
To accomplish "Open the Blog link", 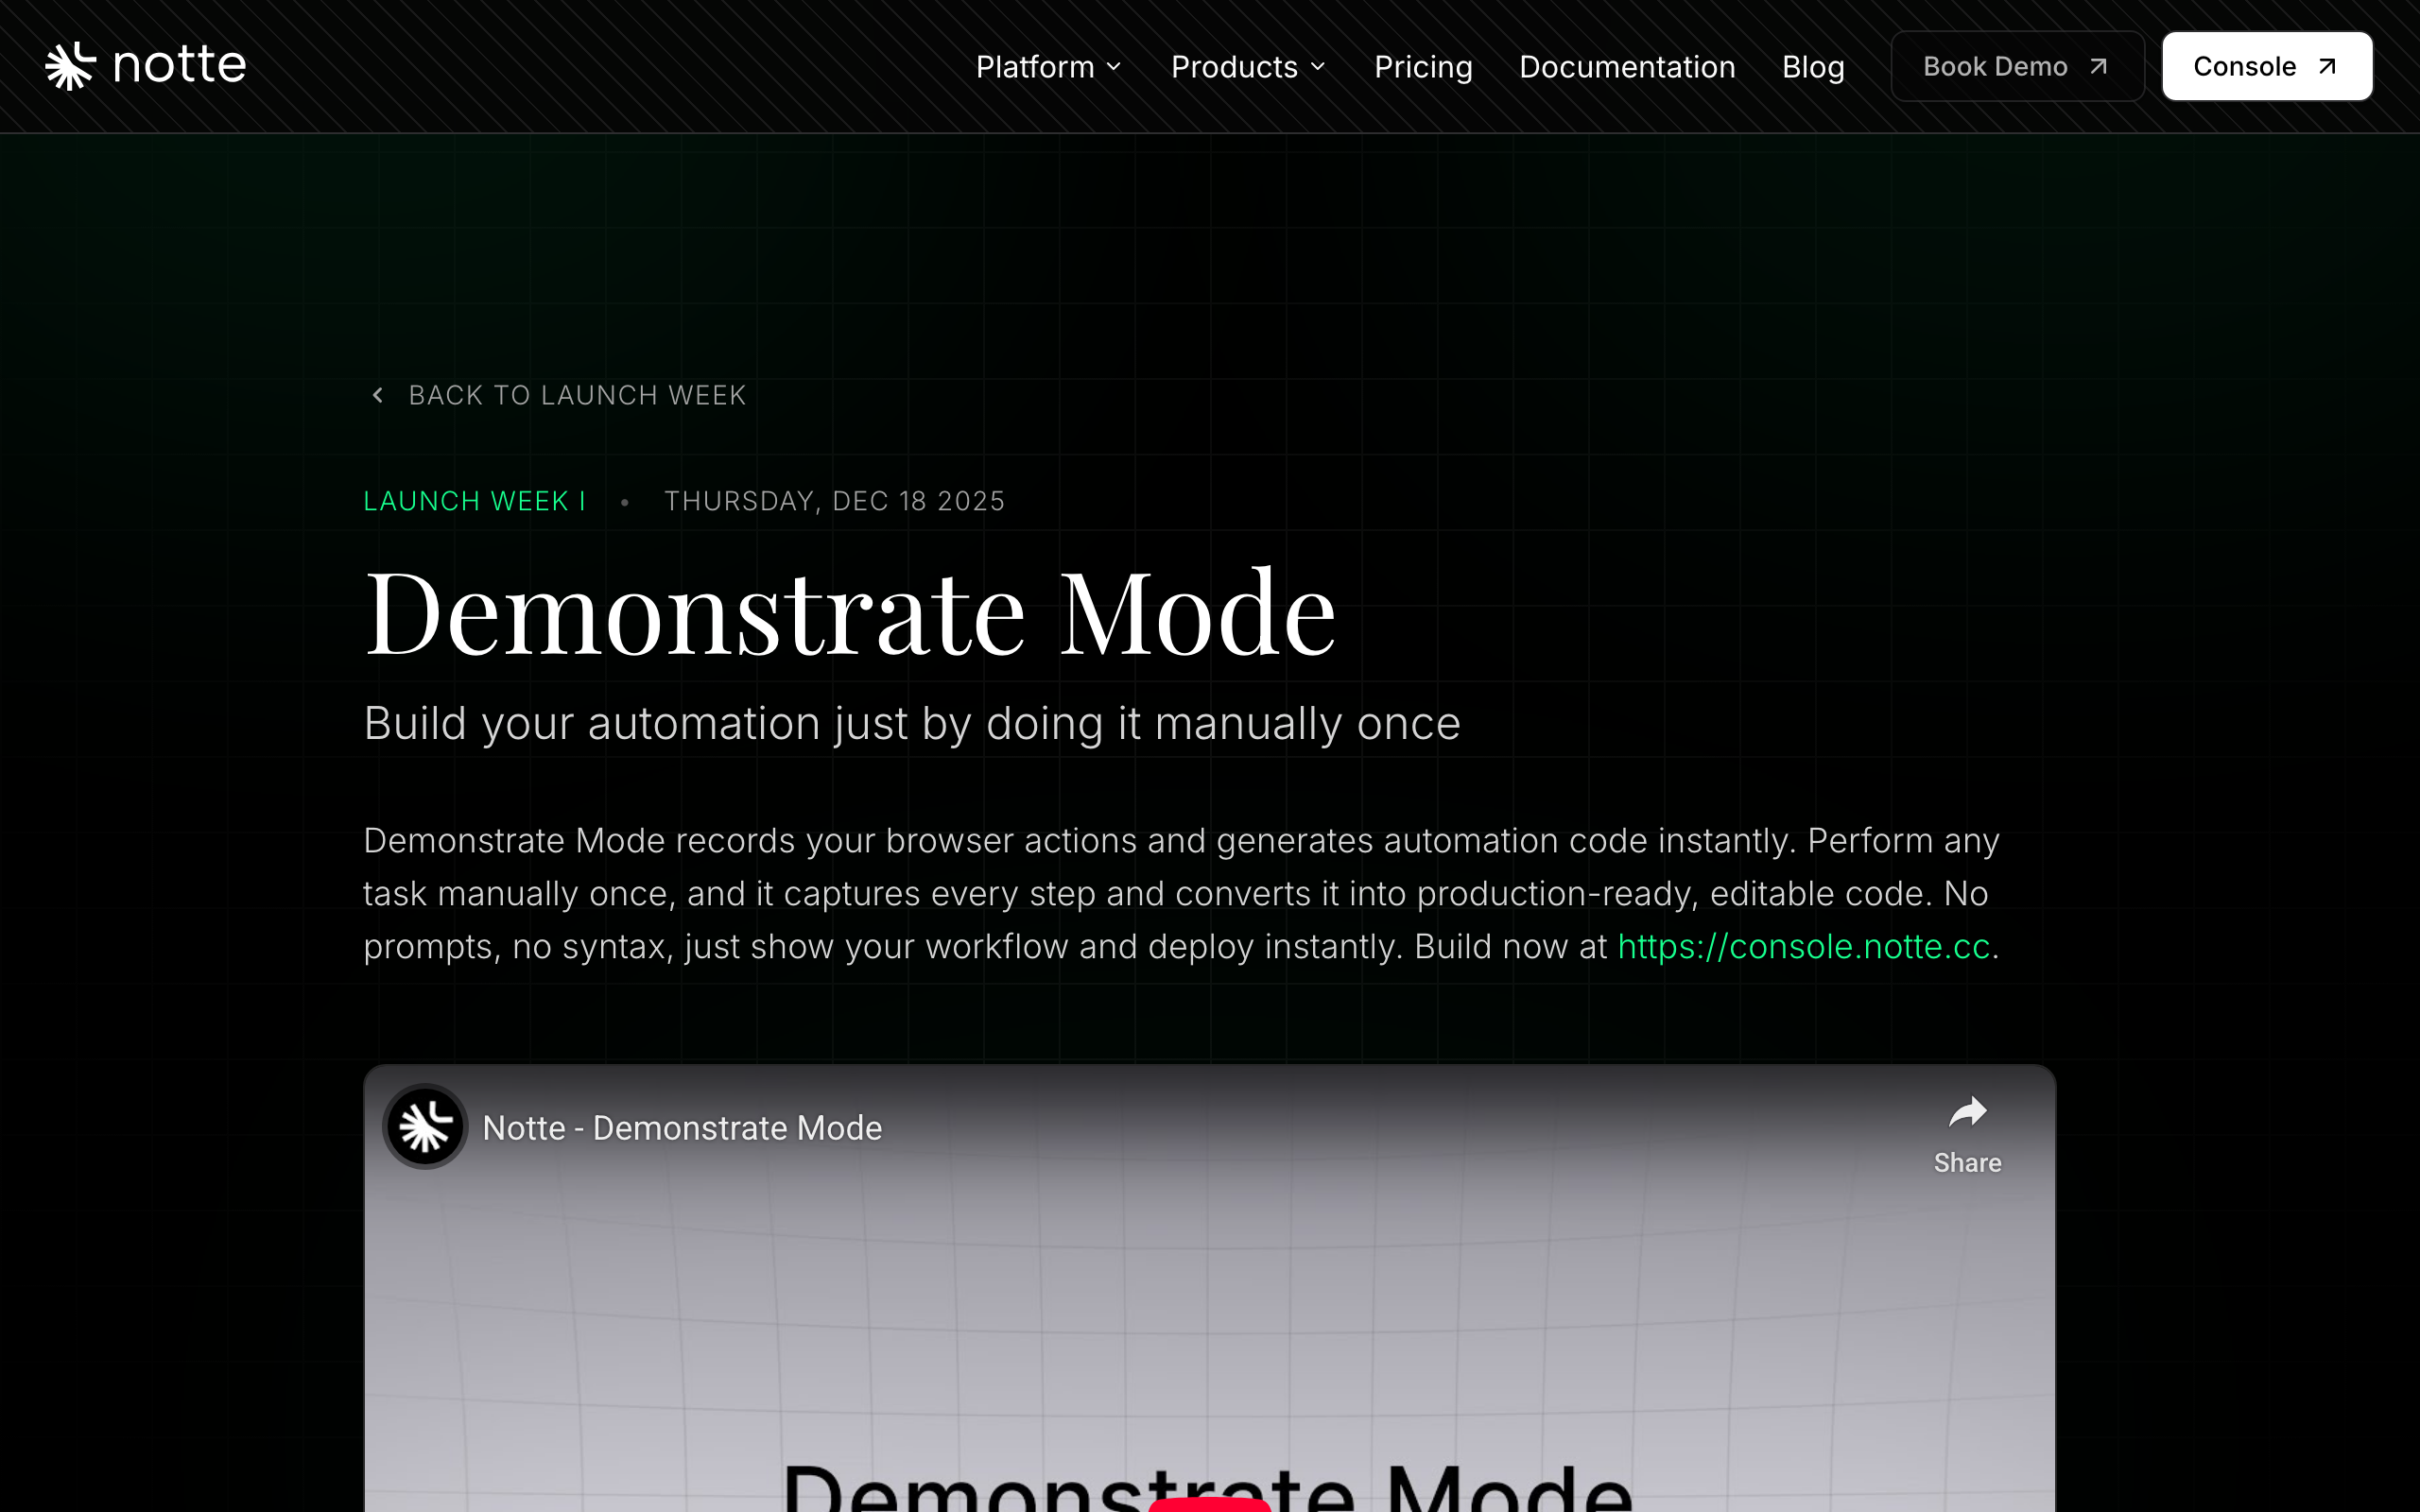I will [x=1812, y=67].
